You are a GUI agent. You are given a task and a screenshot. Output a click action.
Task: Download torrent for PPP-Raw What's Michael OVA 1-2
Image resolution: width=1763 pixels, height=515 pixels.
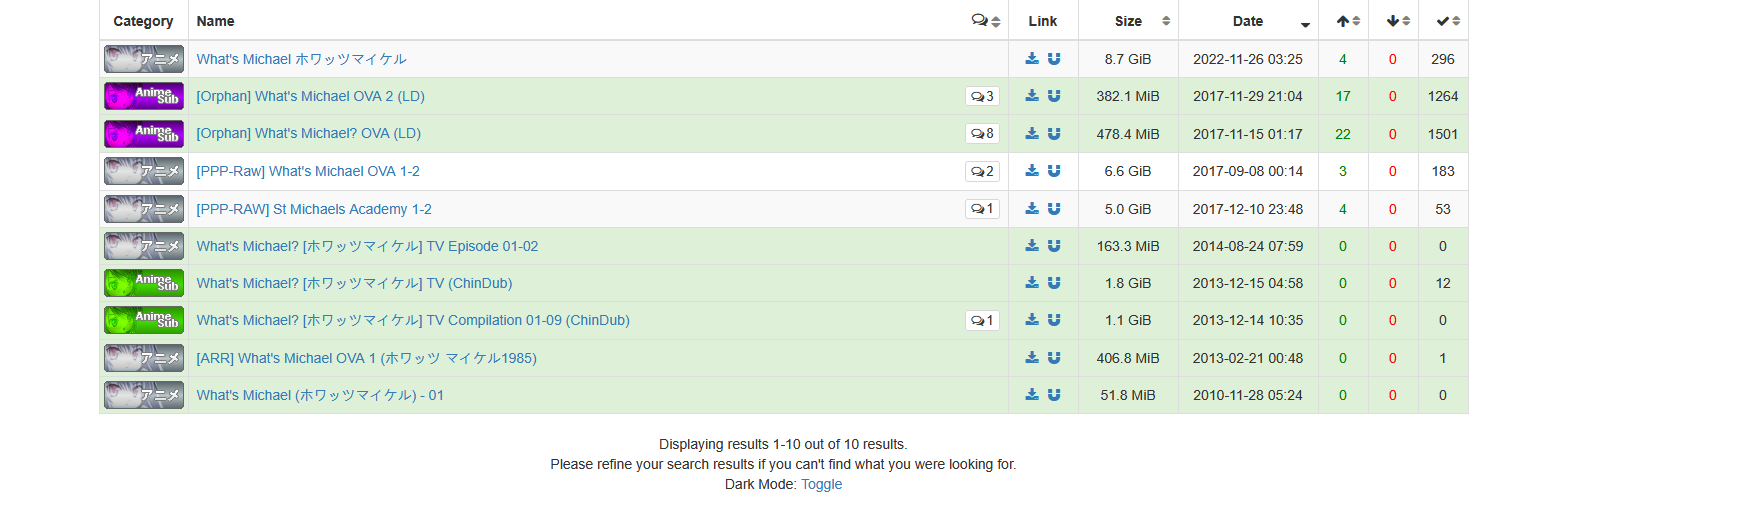[1032, 171]
